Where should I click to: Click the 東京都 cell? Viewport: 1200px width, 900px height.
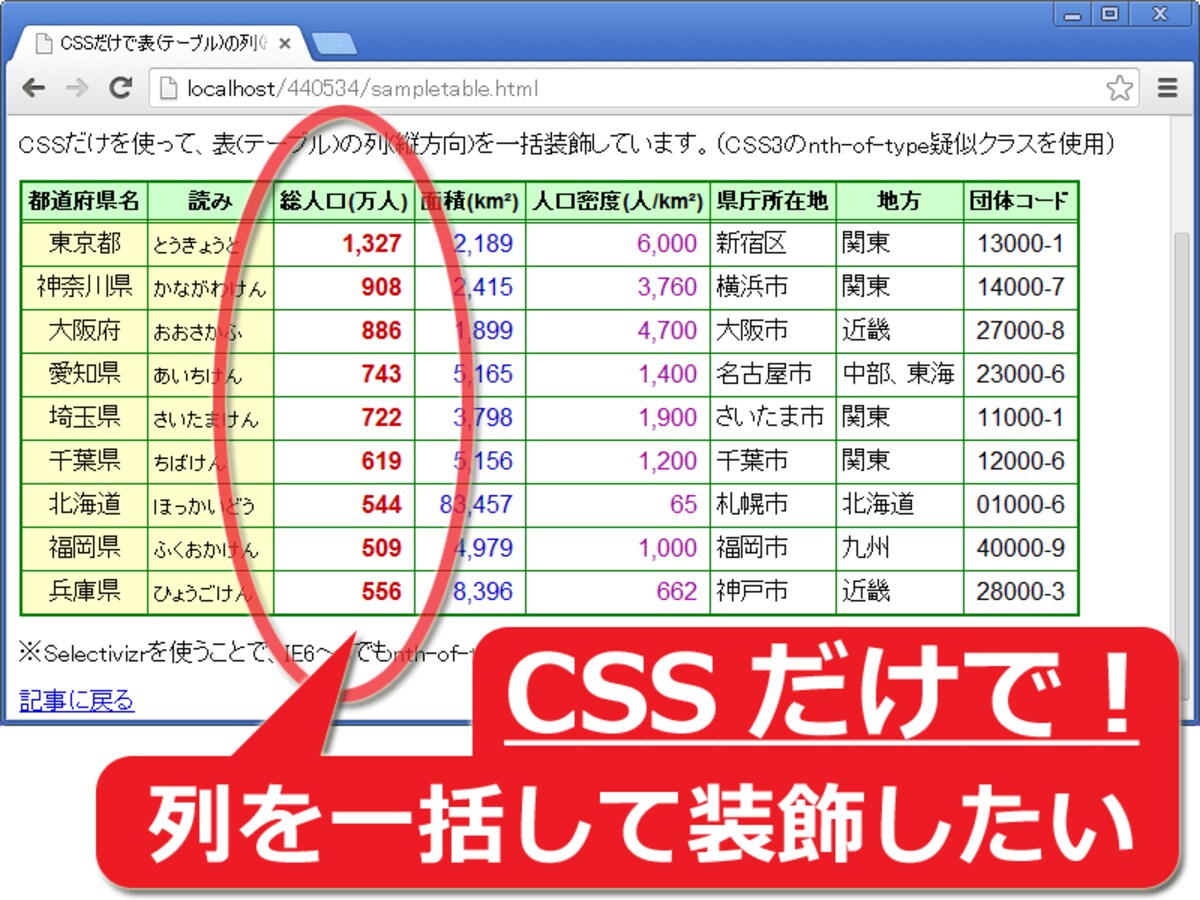coord(84,244)
